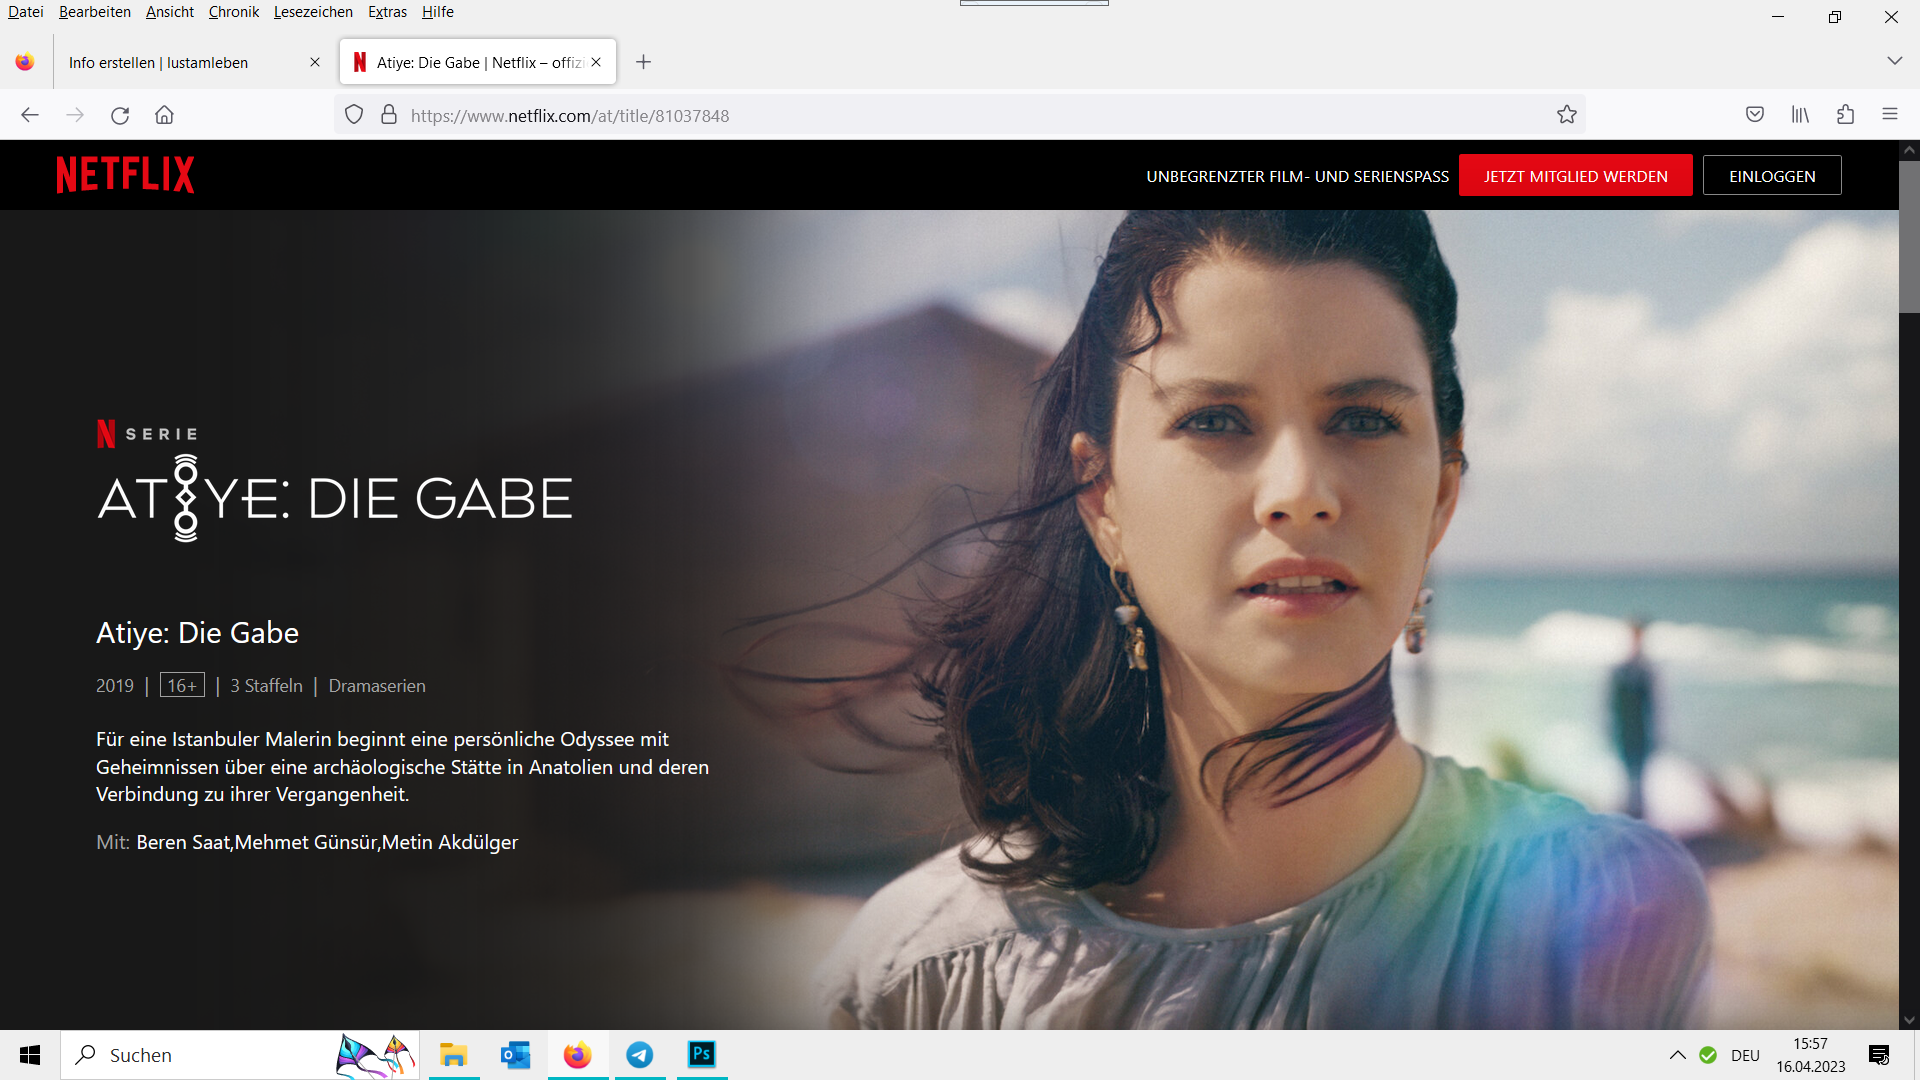
Task: Save page to Pocket icon
Action: click(x=1755, y=115)
